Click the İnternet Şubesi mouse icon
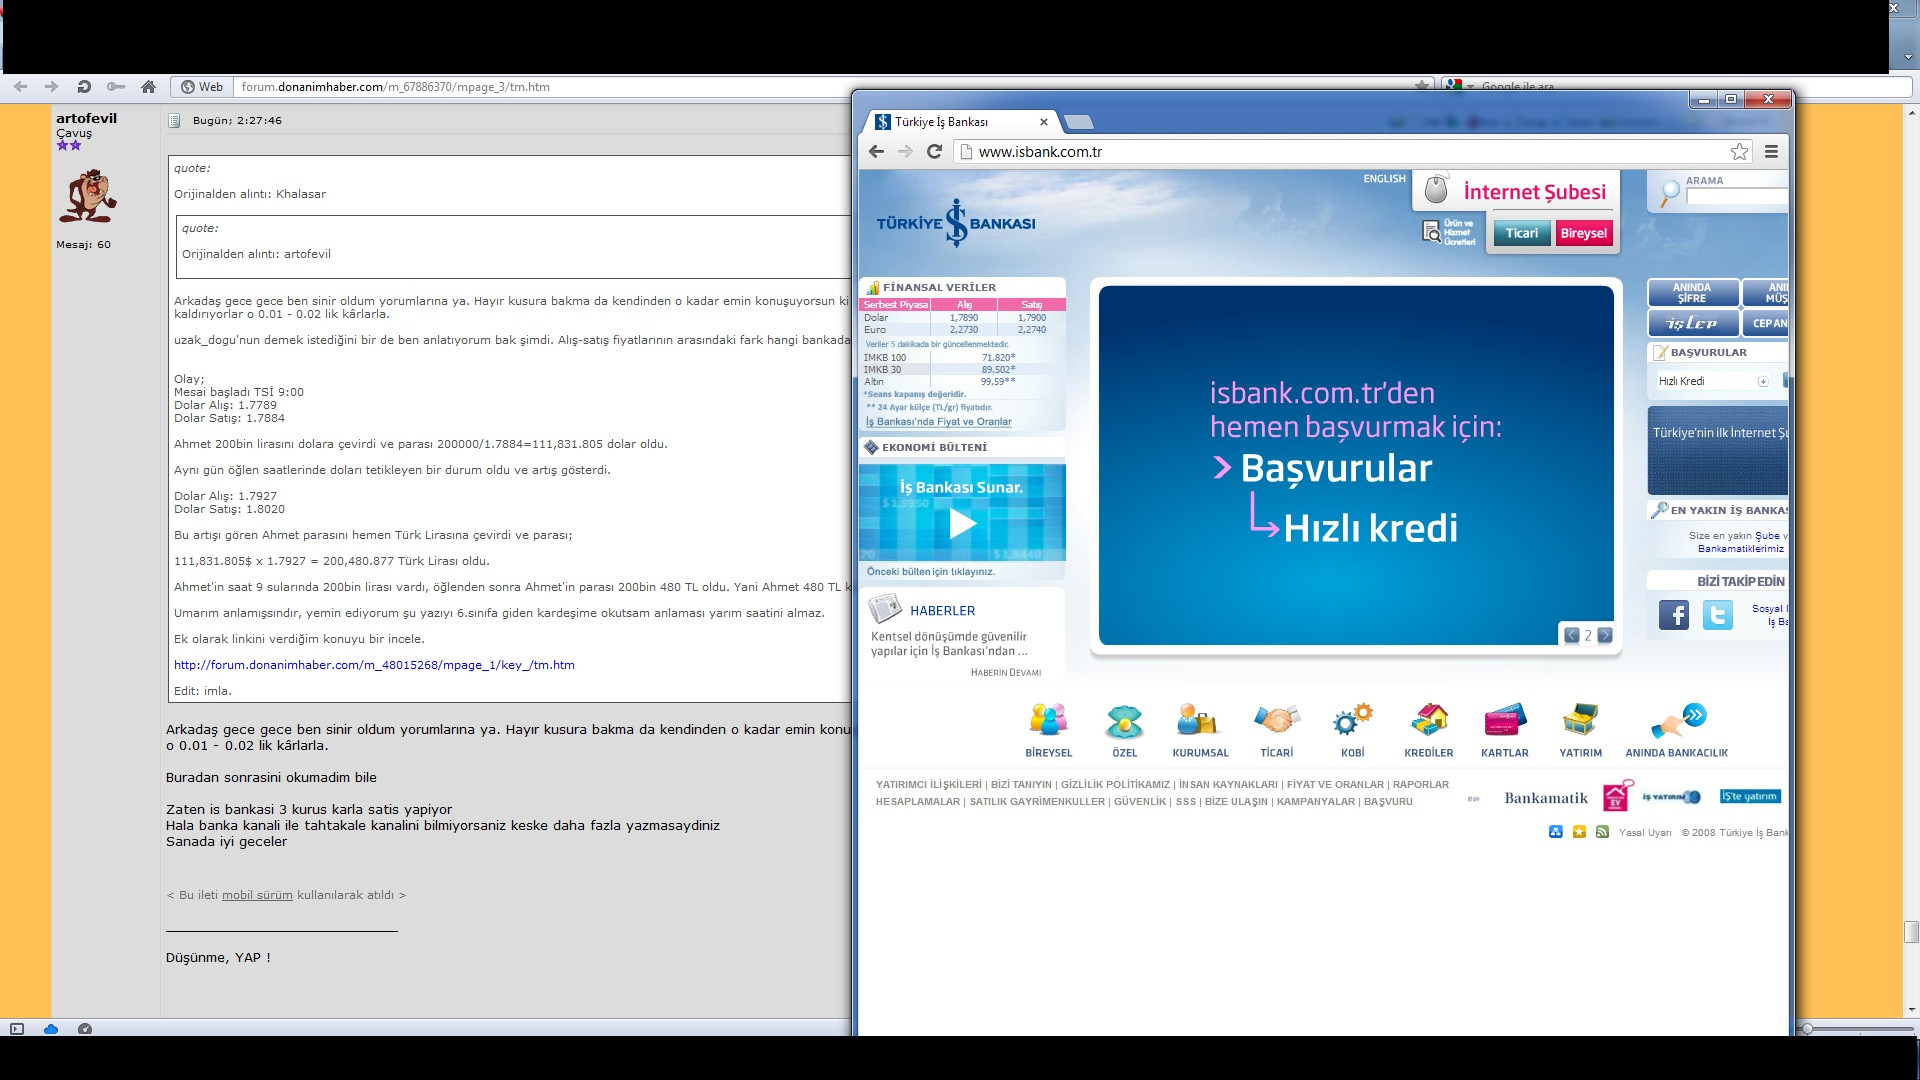This screenshot has width=1920, height=1080. (1436, 188)
